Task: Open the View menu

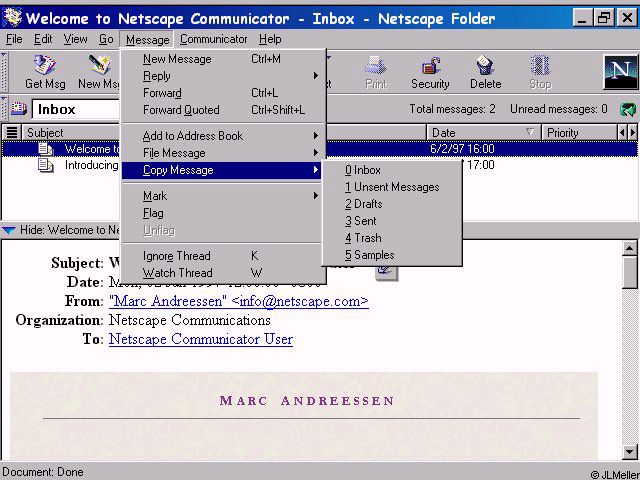Action: [75, 39]
